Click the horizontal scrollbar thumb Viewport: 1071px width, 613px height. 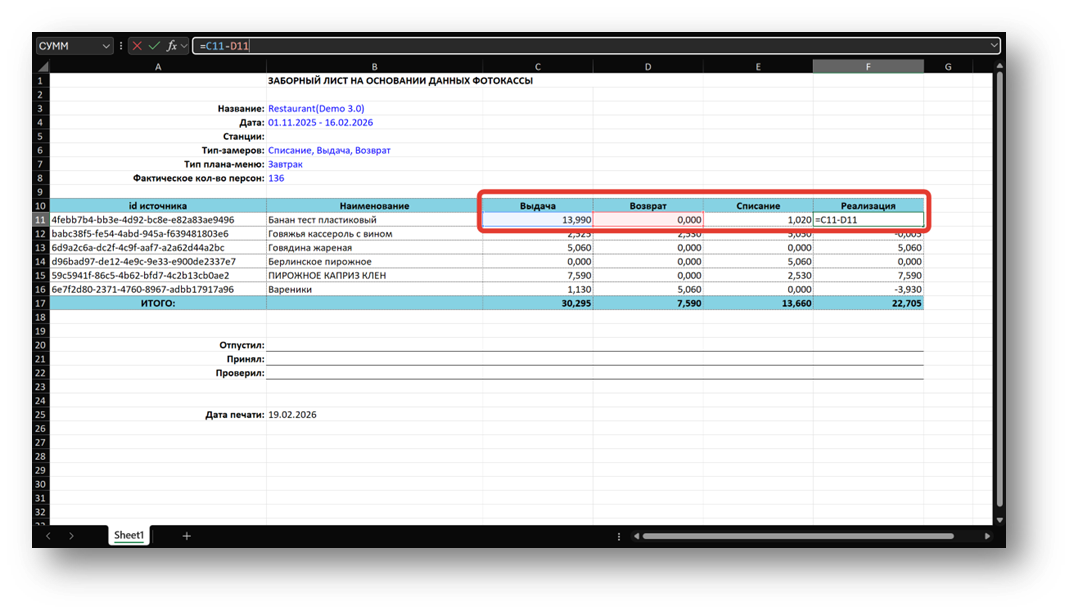[798, 536]
